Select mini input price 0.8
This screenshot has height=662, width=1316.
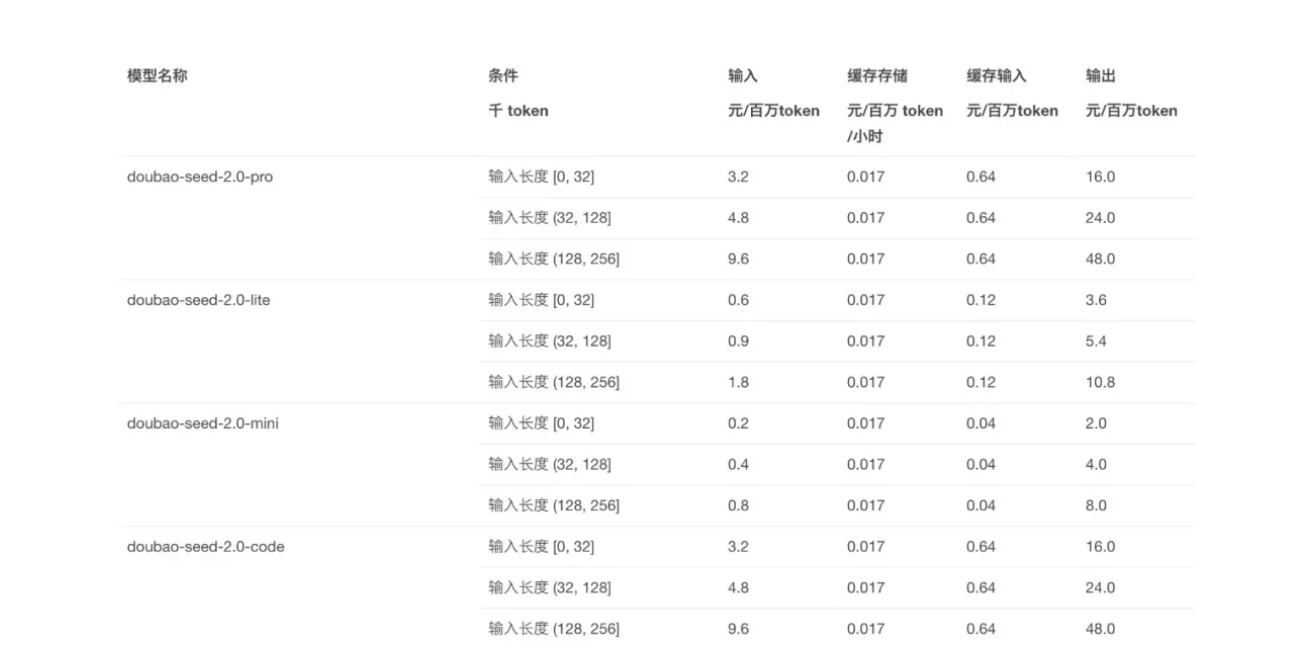click(738, 505)
